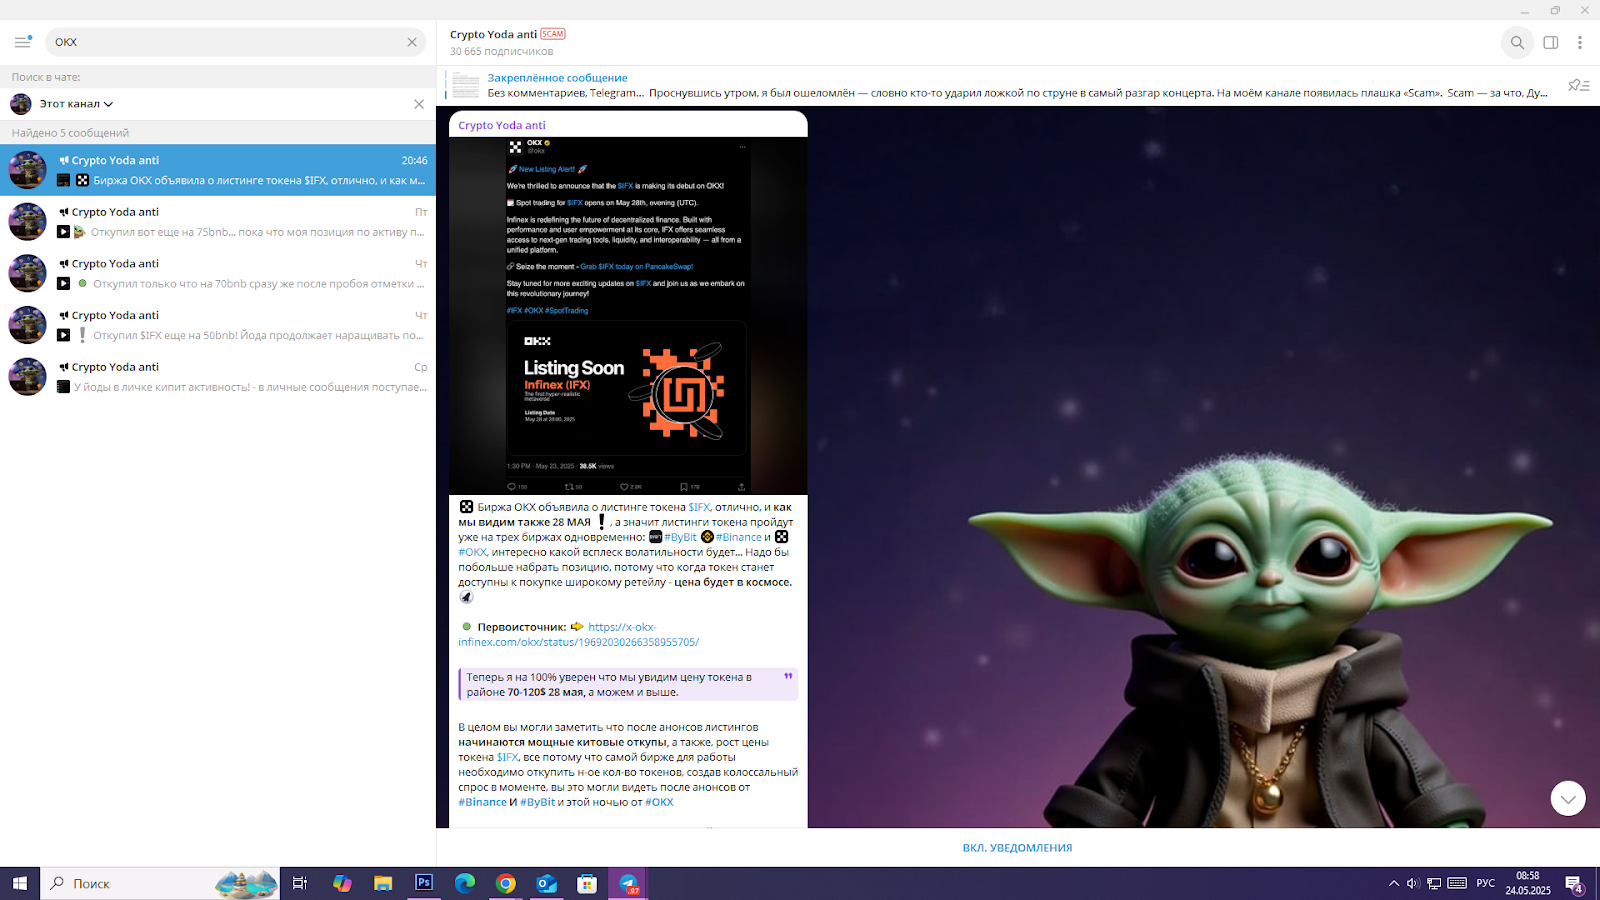
Task: Open touch keyboard icon in tray
Action: [x=1457, y=884]
